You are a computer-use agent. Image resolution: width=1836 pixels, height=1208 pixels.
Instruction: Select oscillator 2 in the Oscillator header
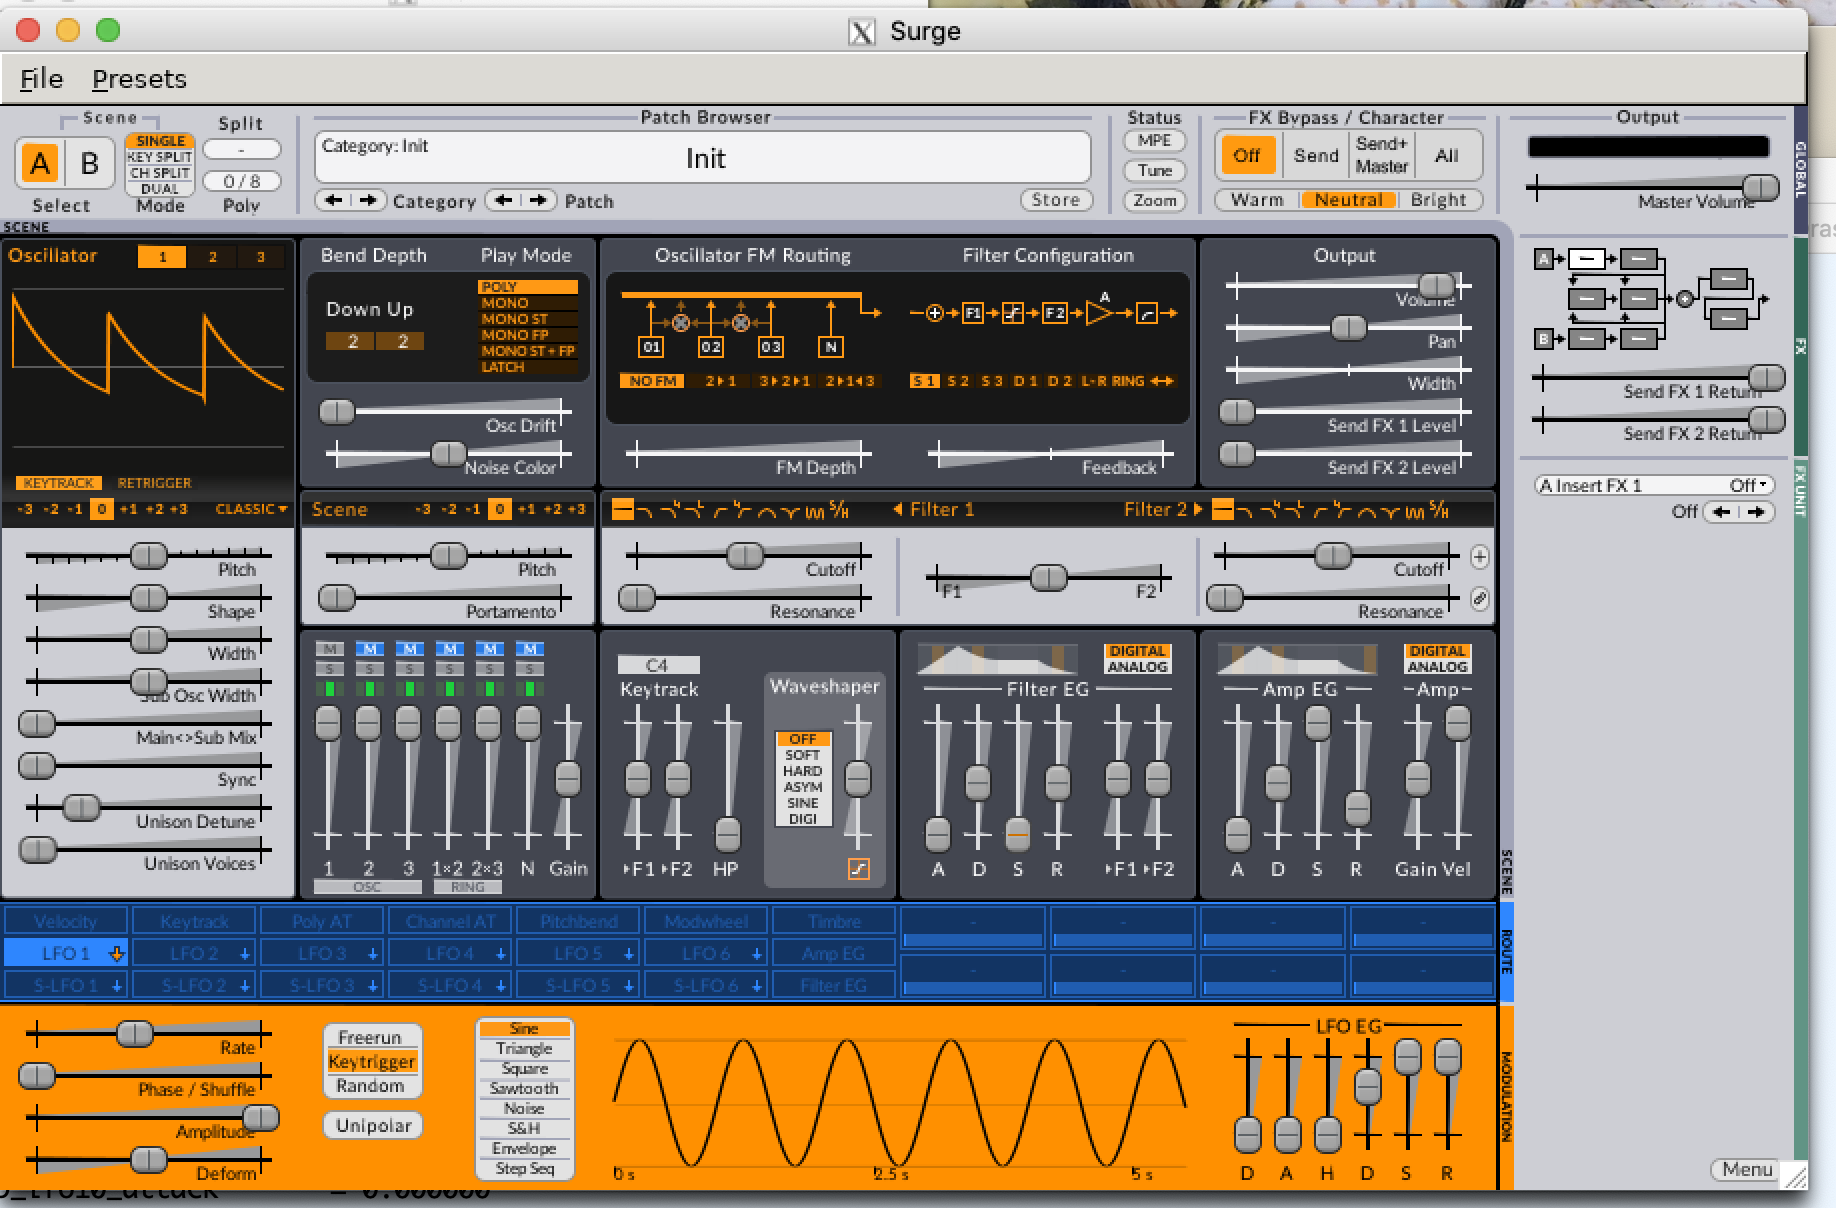212,257
